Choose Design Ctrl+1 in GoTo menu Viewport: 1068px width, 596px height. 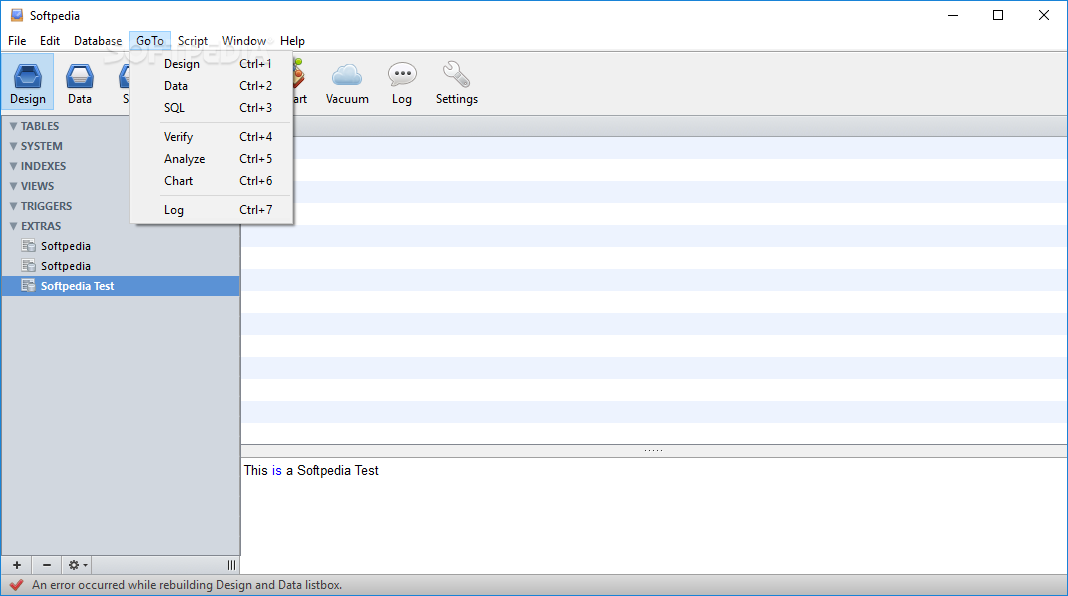(212, 64)
